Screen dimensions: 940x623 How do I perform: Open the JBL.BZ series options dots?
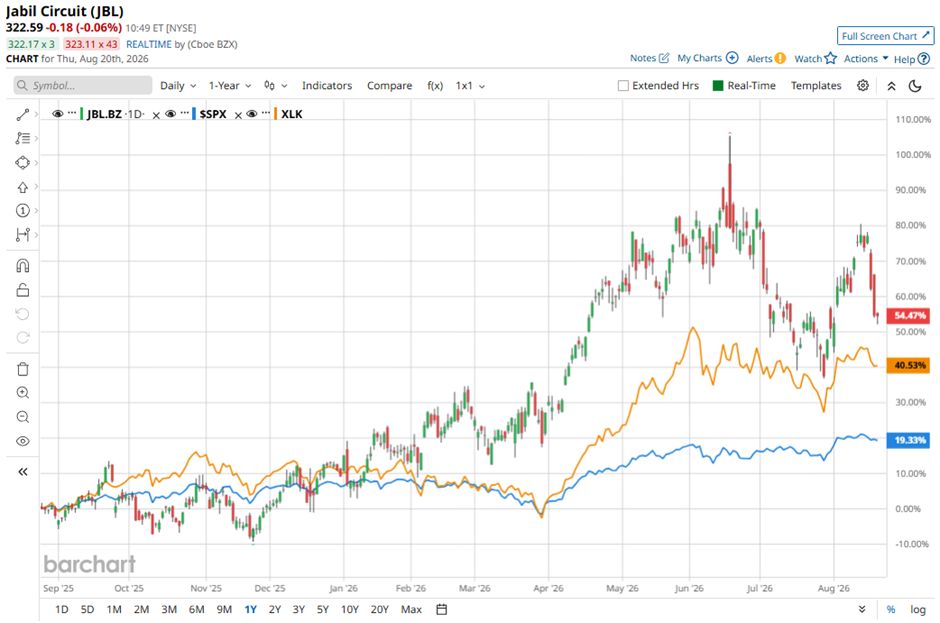coord(72,113)
